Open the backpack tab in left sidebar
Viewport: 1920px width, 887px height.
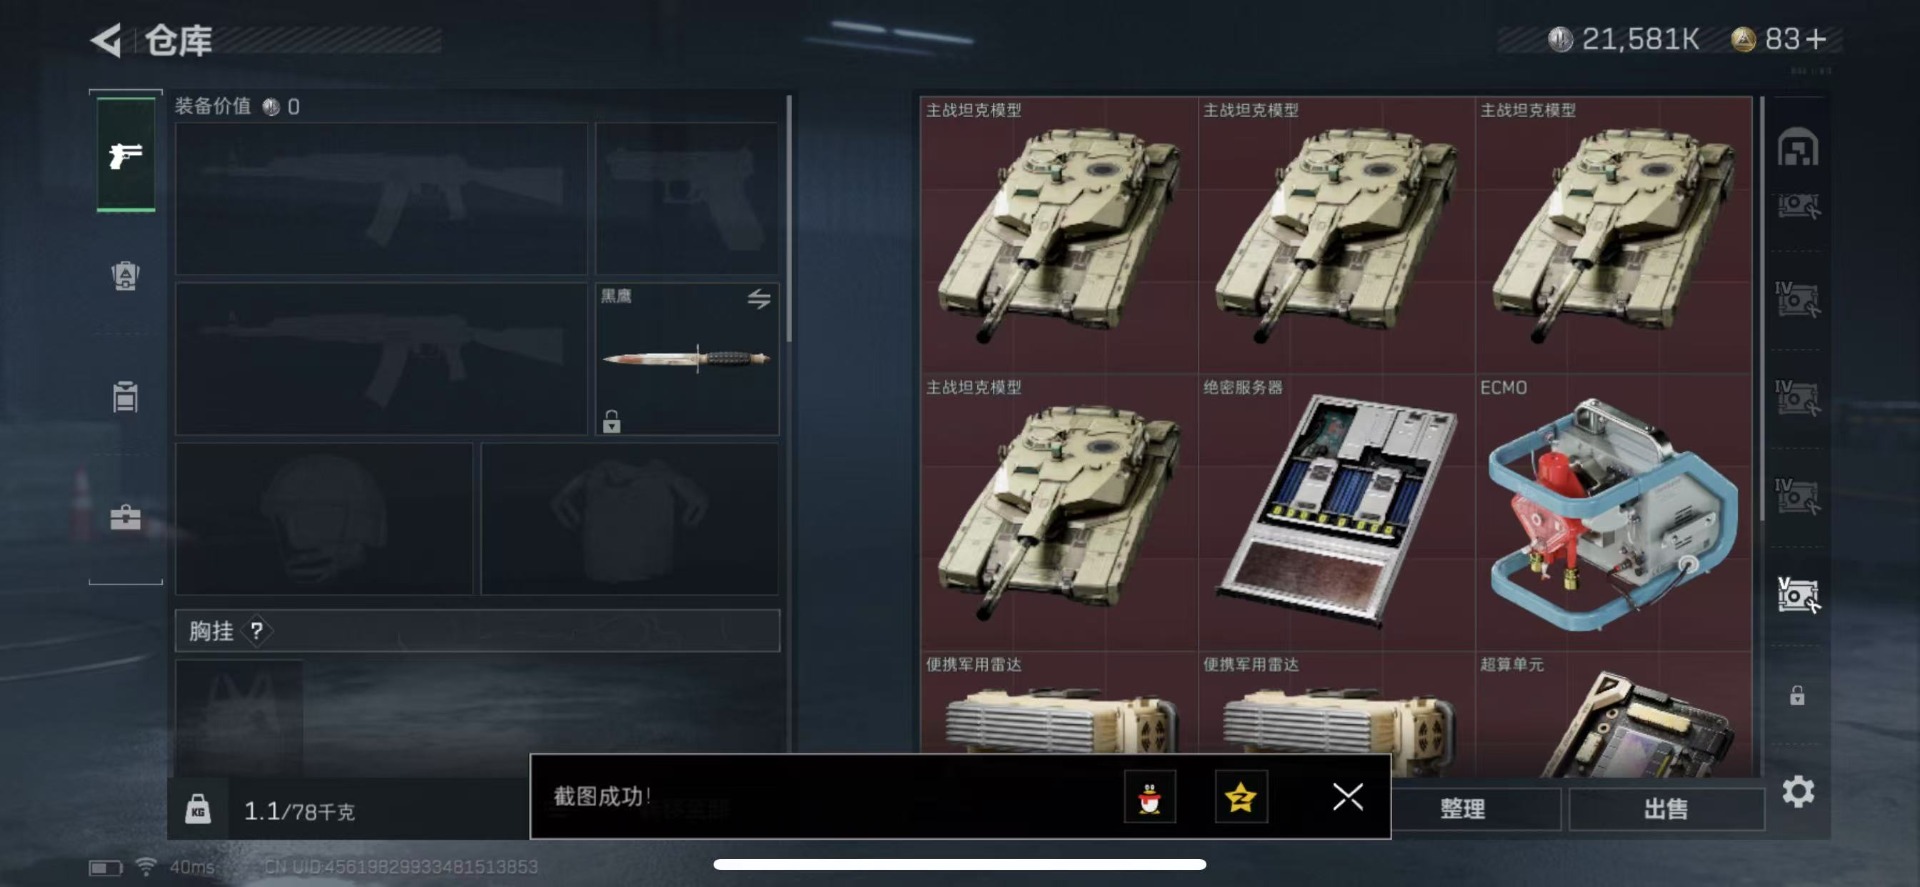click(x=125, y=276)
